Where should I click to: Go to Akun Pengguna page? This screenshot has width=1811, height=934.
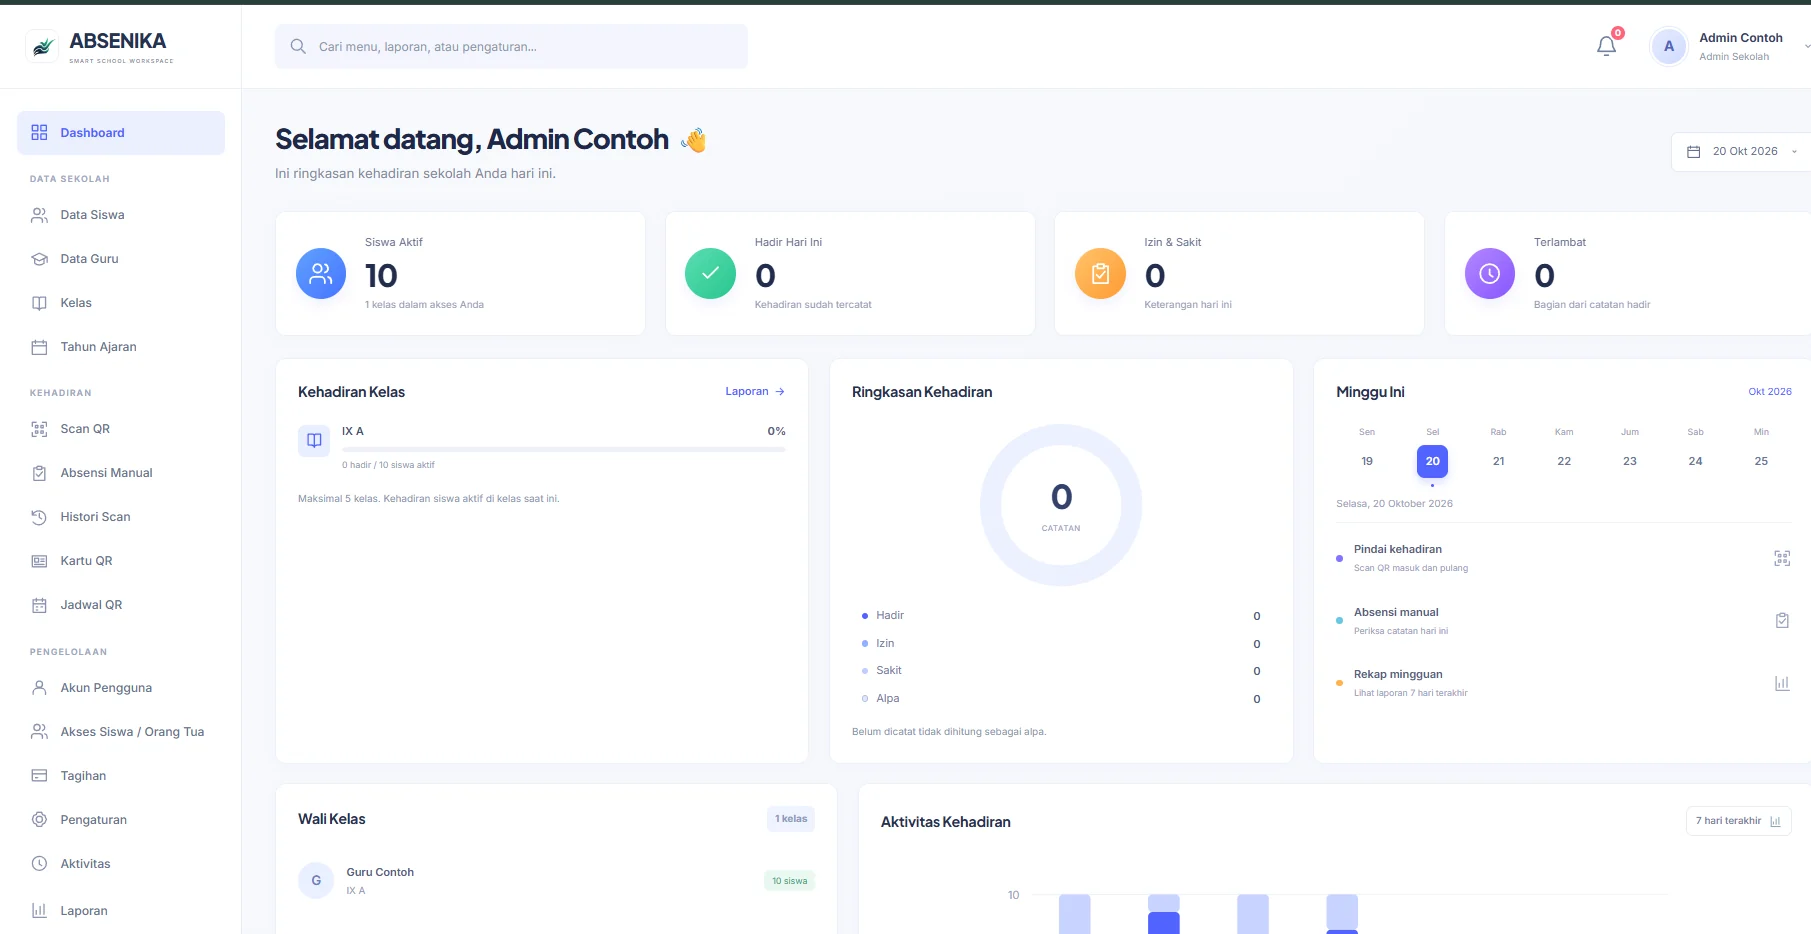click(x=121, y=688)
